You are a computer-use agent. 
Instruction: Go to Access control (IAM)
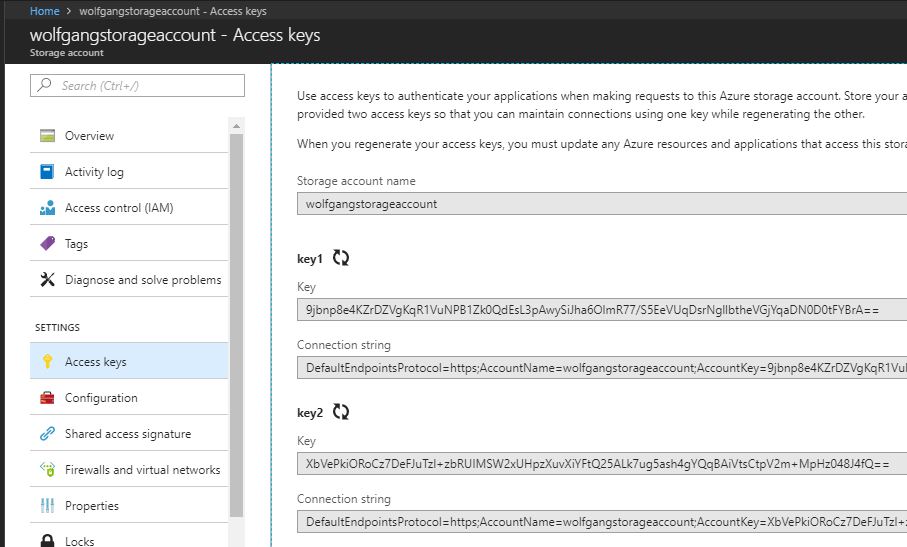(129, 208)
